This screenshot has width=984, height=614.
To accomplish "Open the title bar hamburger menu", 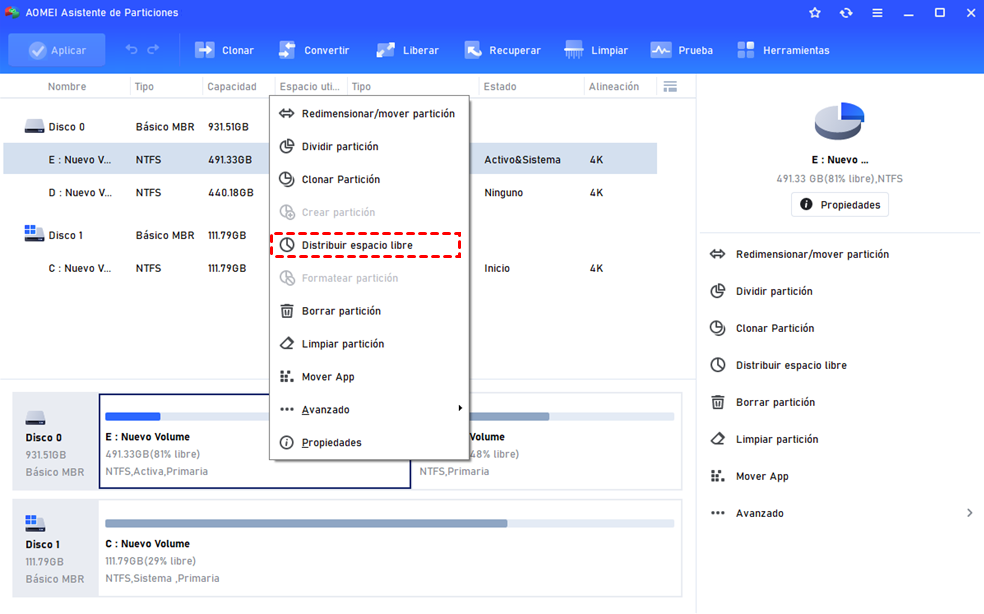I will coord(877,13).
